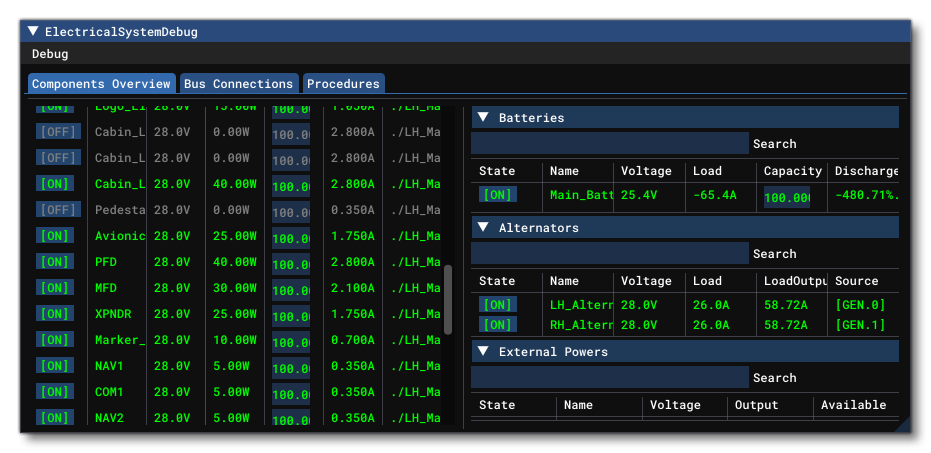931x453 pixels.
Task: Collapse the Batteries section
Action: (482, 118)
